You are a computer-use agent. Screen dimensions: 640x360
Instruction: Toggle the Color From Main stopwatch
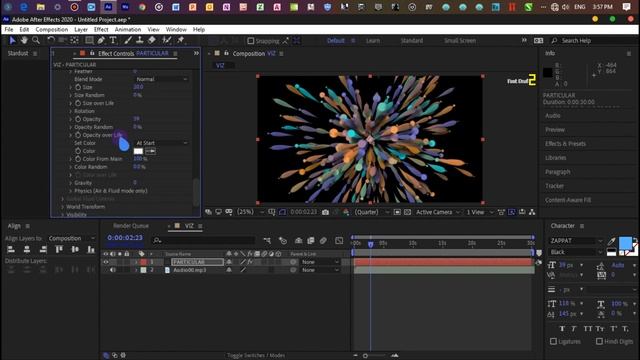tap(78, 159)
